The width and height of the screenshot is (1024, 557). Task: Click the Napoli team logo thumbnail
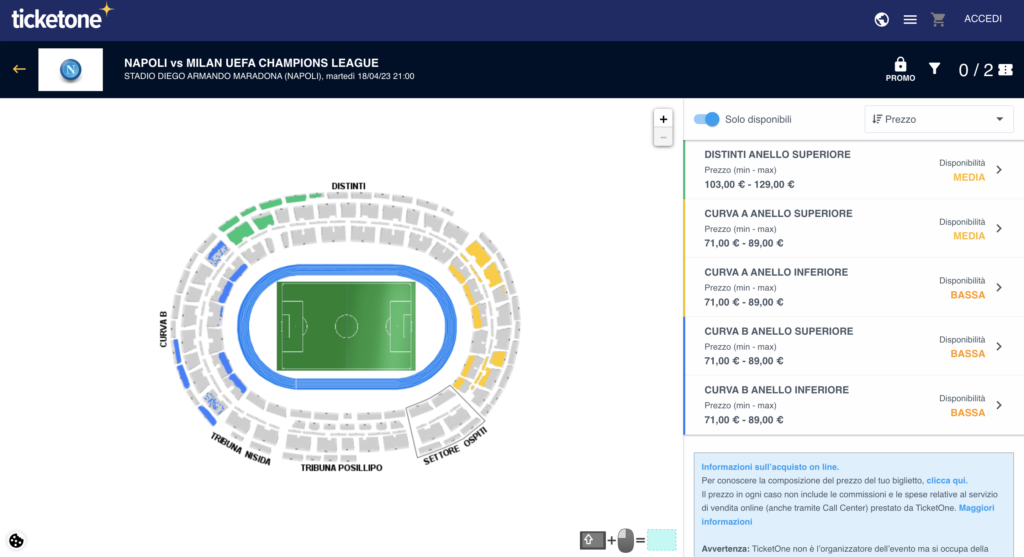pos(71,69)
